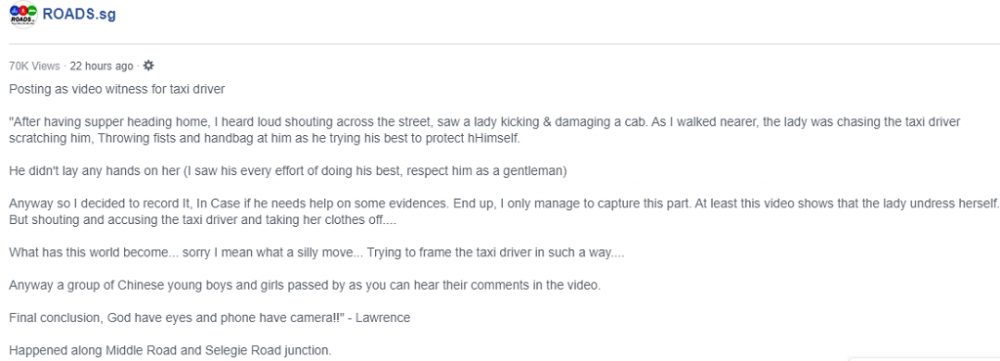
Task: Click the name "Lawrence" in the post's closing line
Action: click(383, 318)
